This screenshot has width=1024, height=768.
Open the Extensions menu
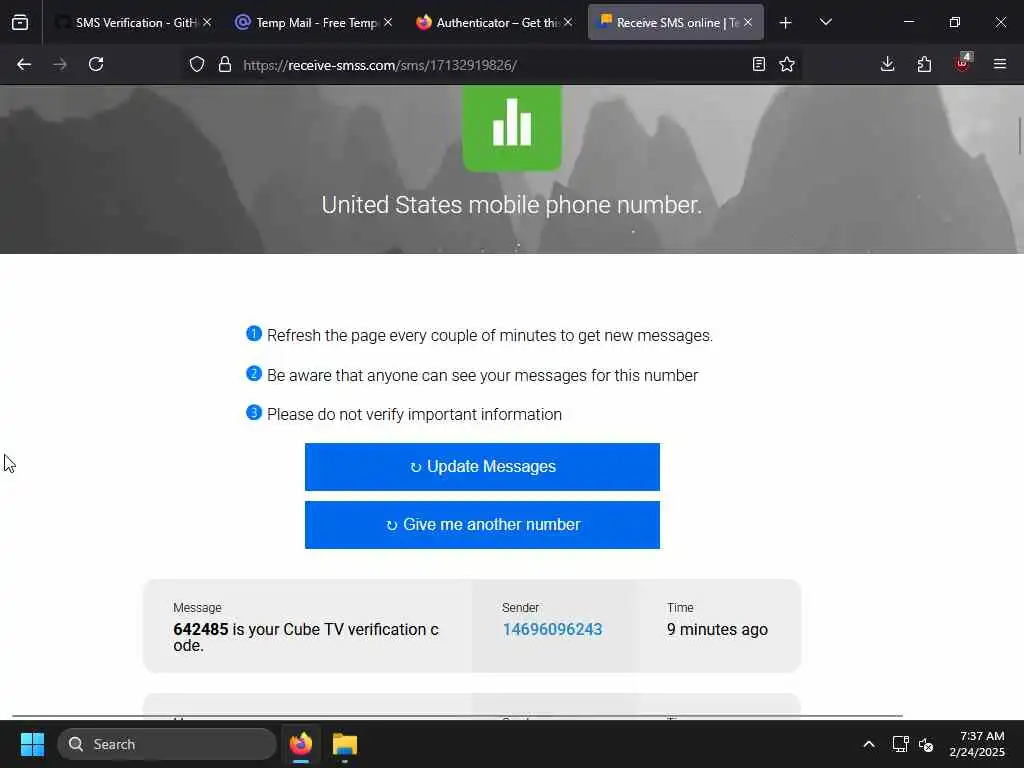click(x=924, y=65)
